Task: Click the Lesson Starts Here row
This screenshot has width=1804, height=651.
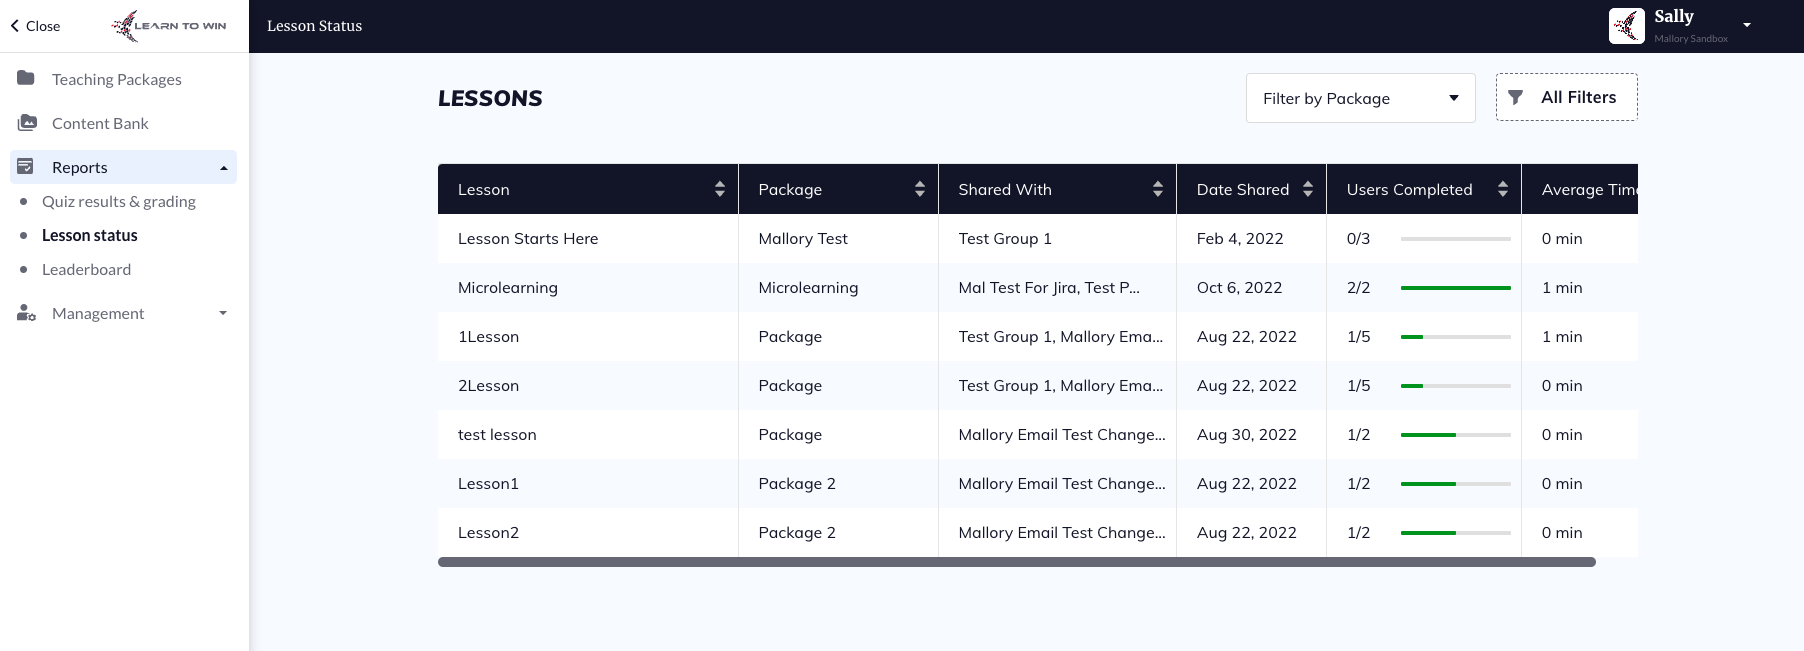Action: click(x=1038, y=238)
